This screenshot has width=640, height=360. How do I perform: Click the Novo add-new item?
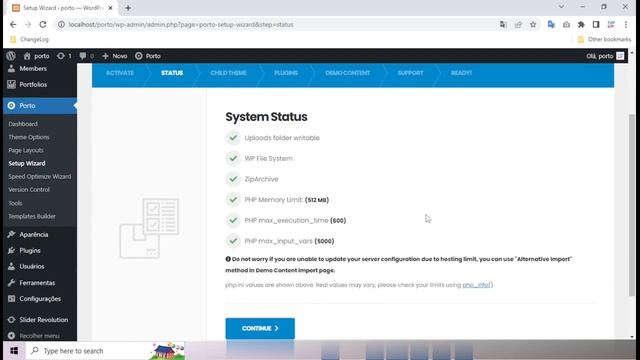[x=115, y=56]
